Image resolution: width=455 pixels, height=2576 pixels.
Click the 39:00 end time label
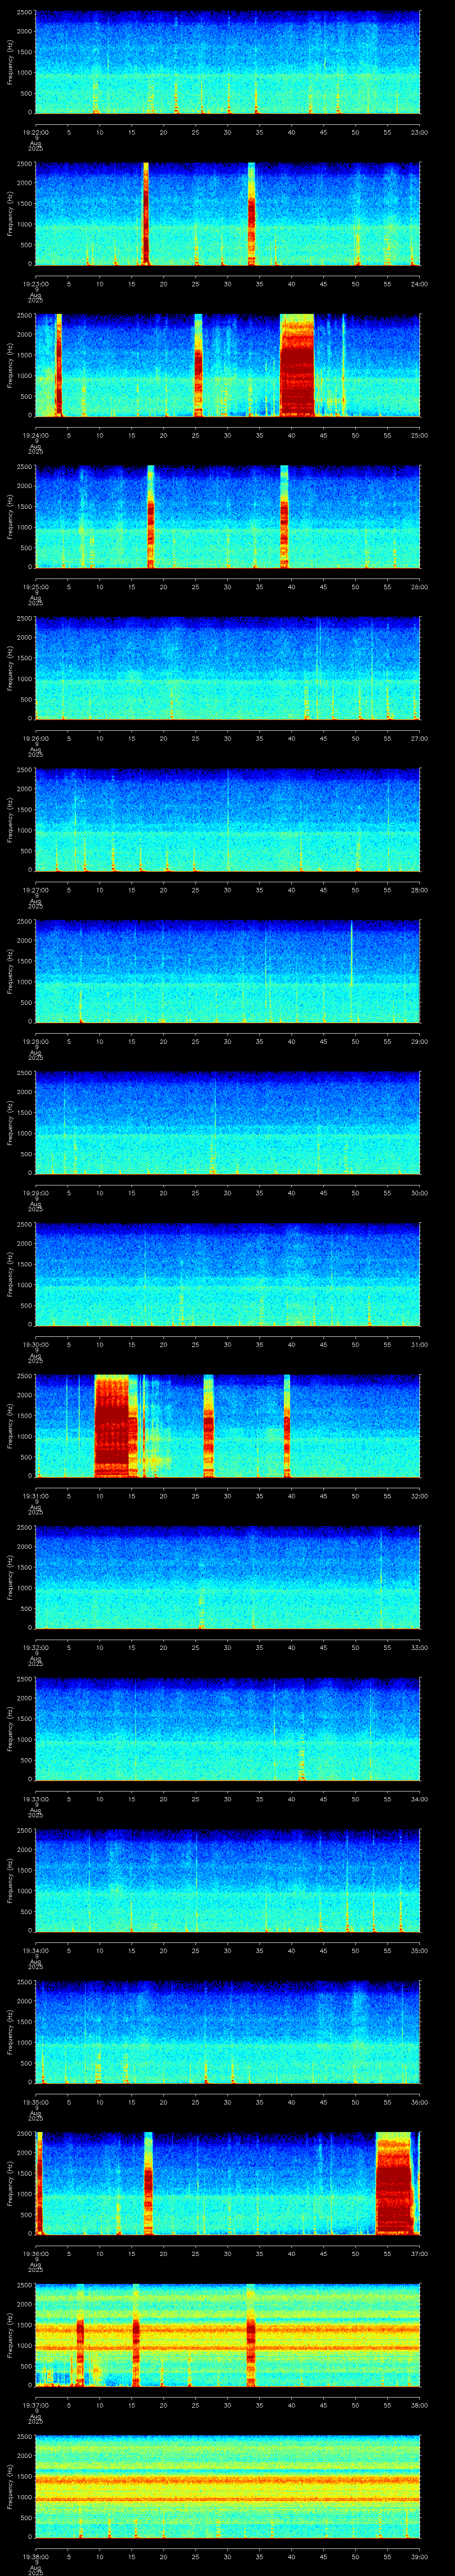pos(420,2556)
